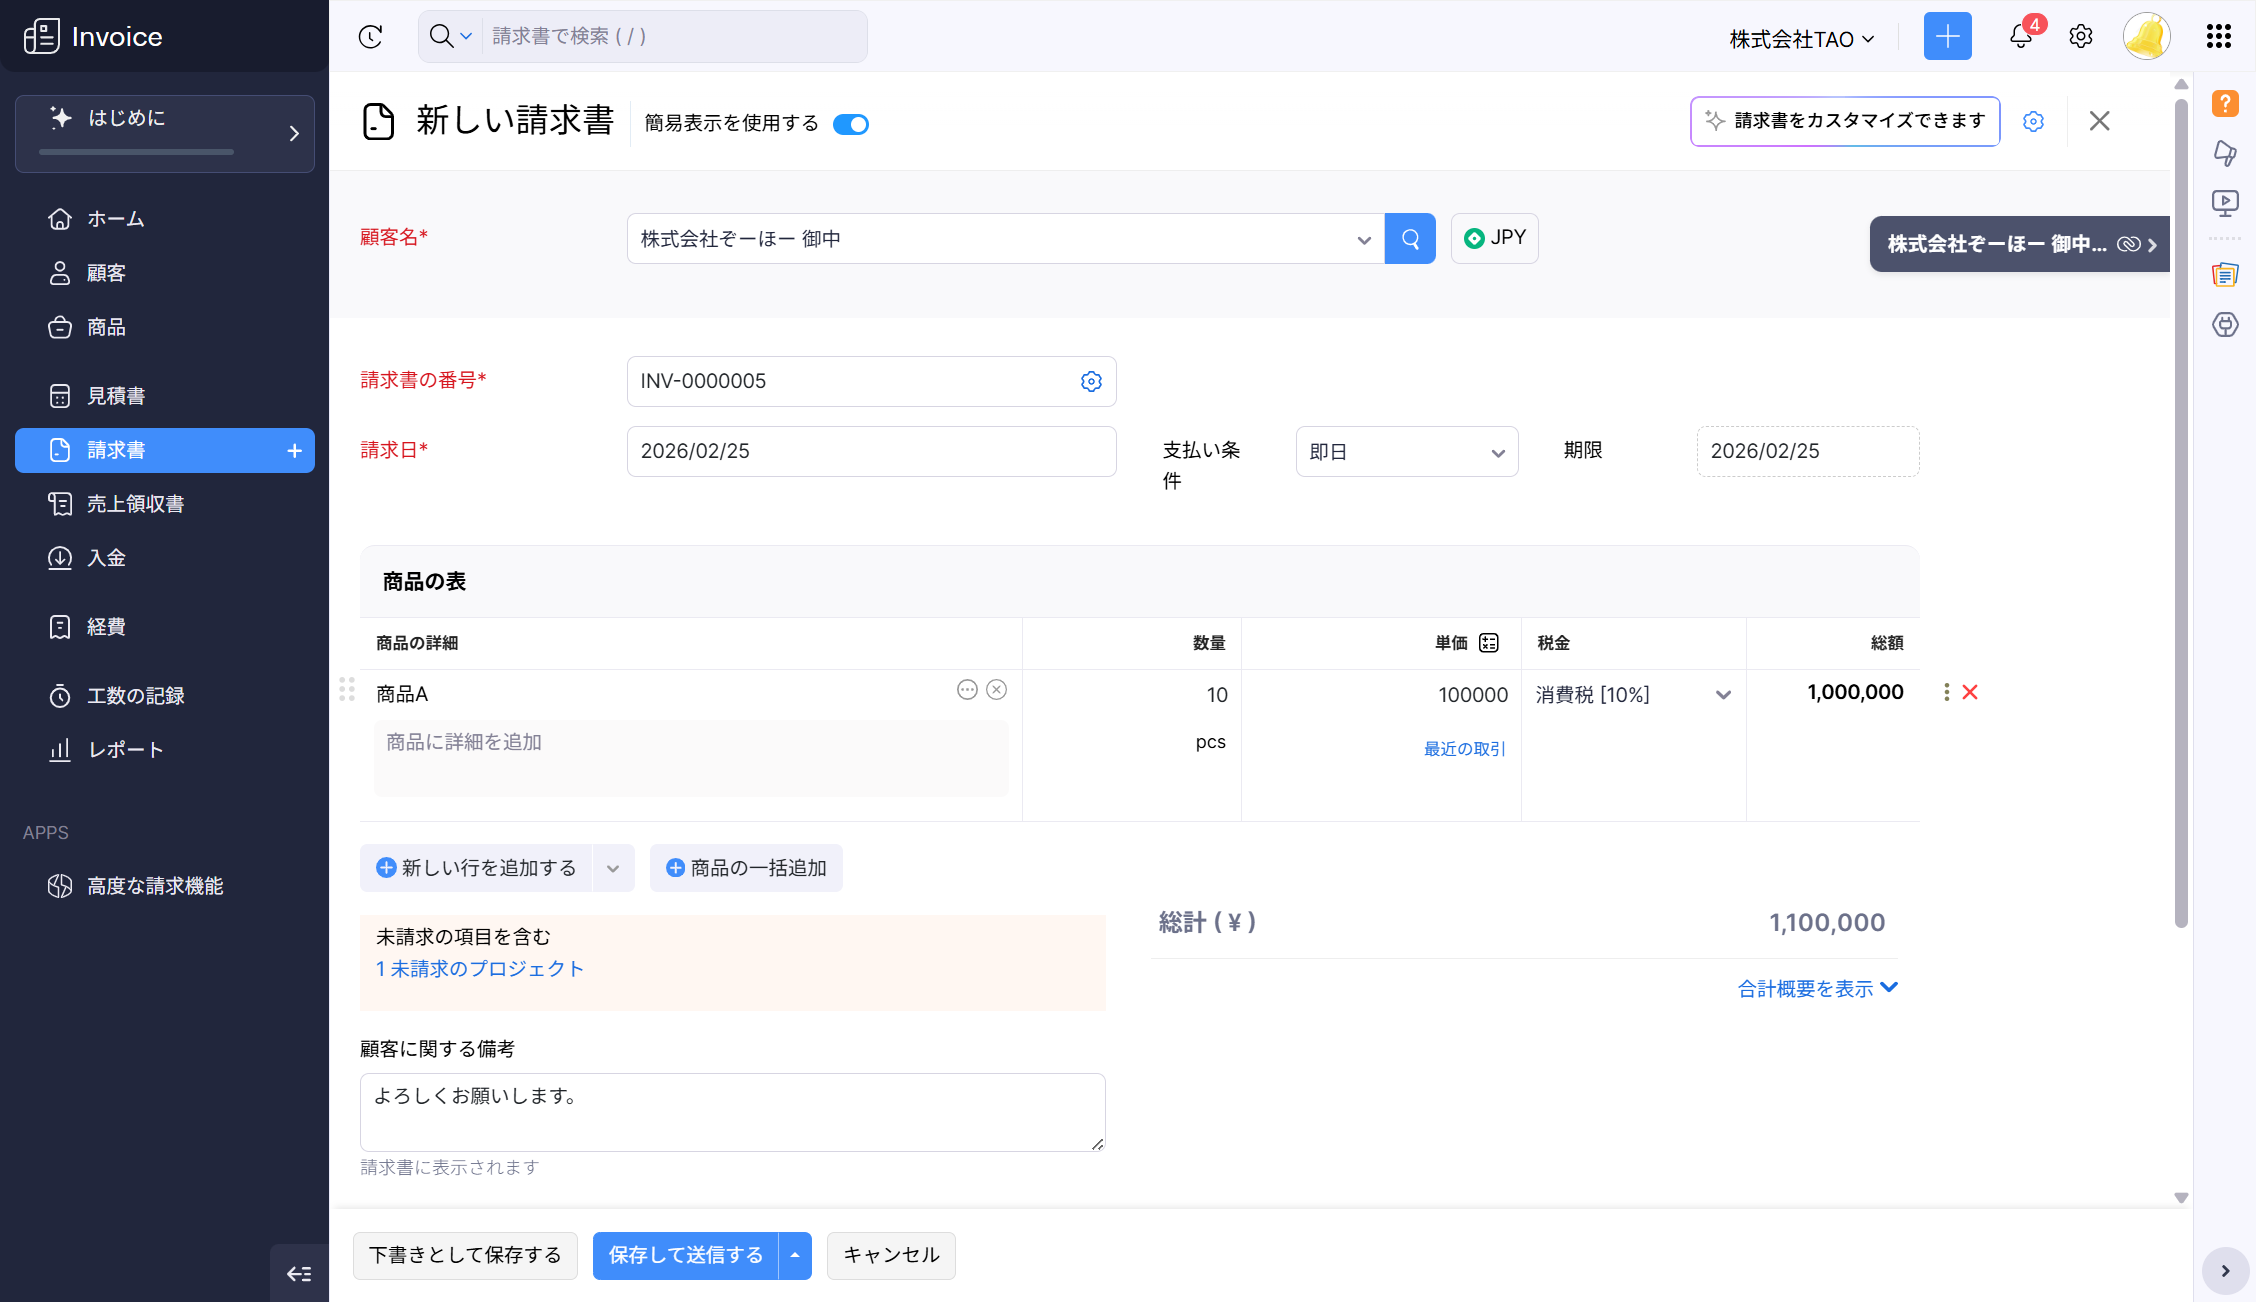Open the unit price calculator icon
This screenshot has height=1302, width=2256.
click(x=1489, y=643)
